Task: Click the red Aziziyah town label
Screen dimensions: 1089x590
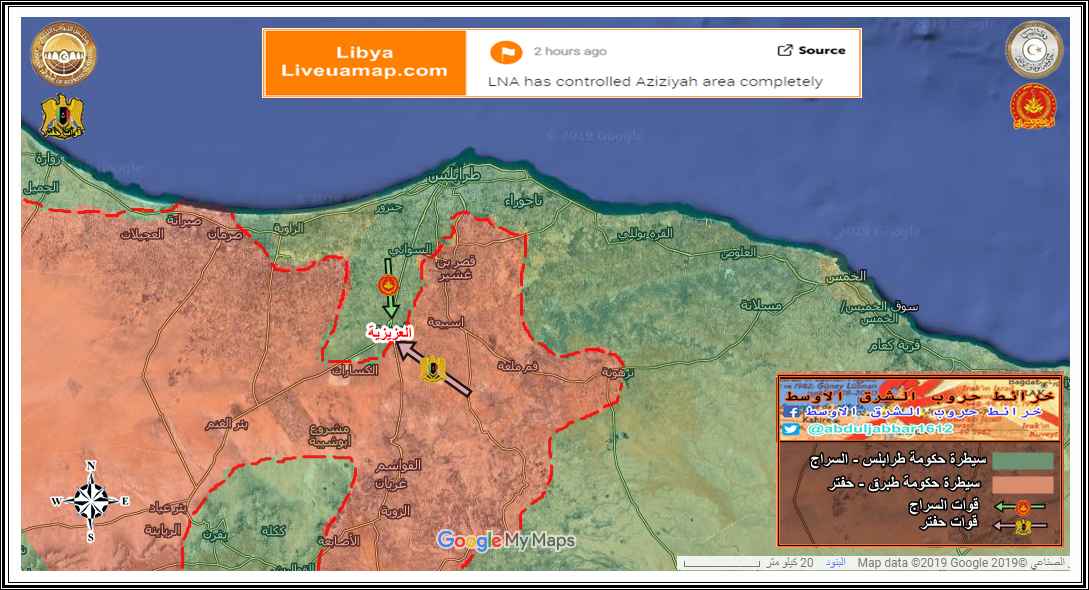Action: [390, 332]
